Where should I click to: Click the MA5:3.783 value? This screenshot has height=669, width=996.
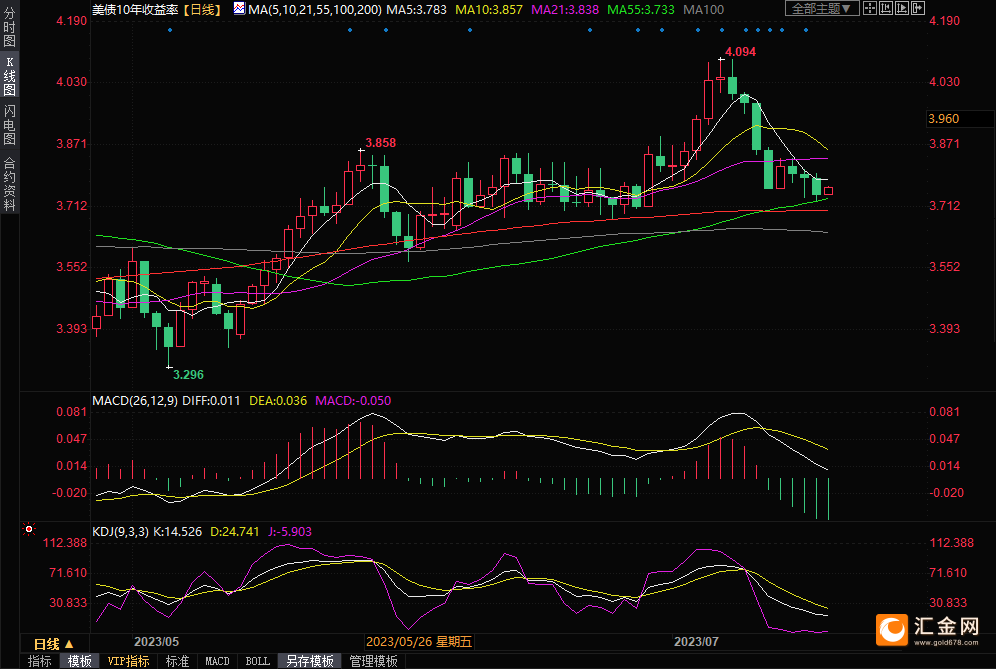point(419,10)
